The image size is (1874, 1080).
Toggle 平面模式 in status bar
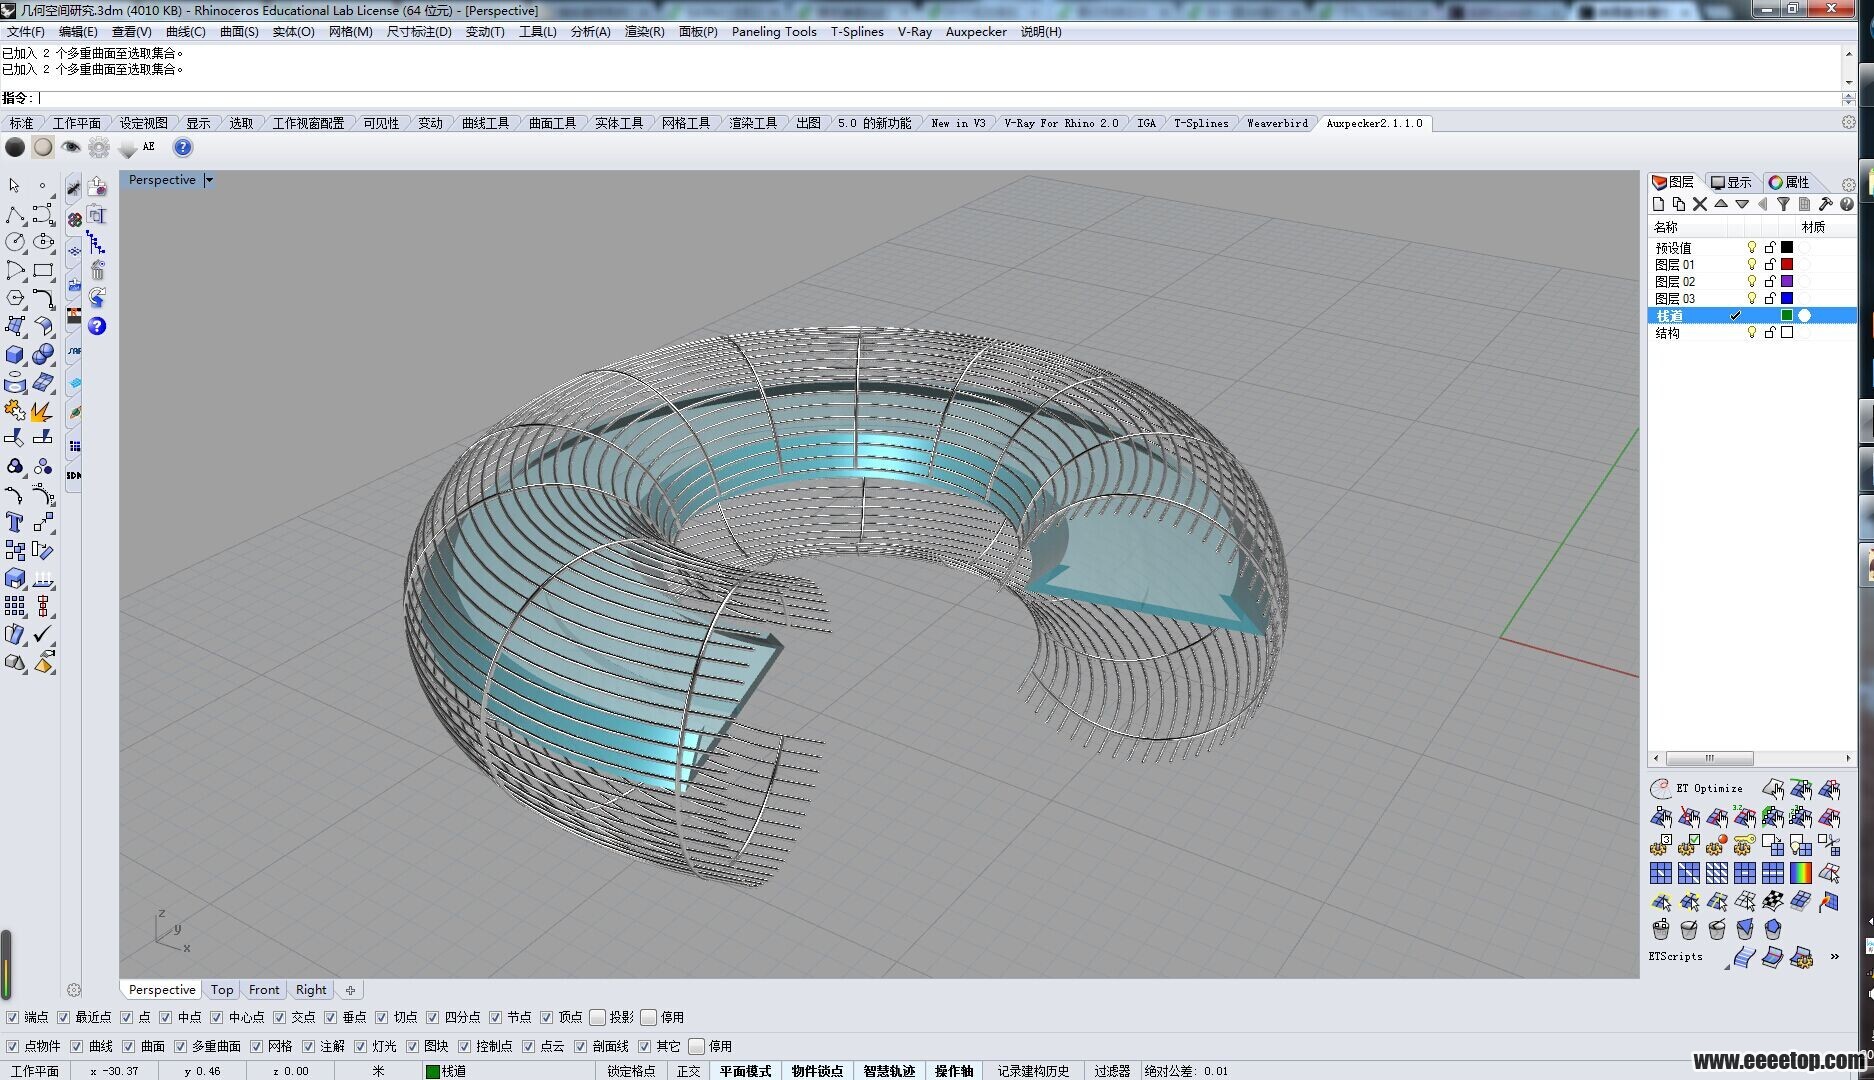click(745, 1071)
